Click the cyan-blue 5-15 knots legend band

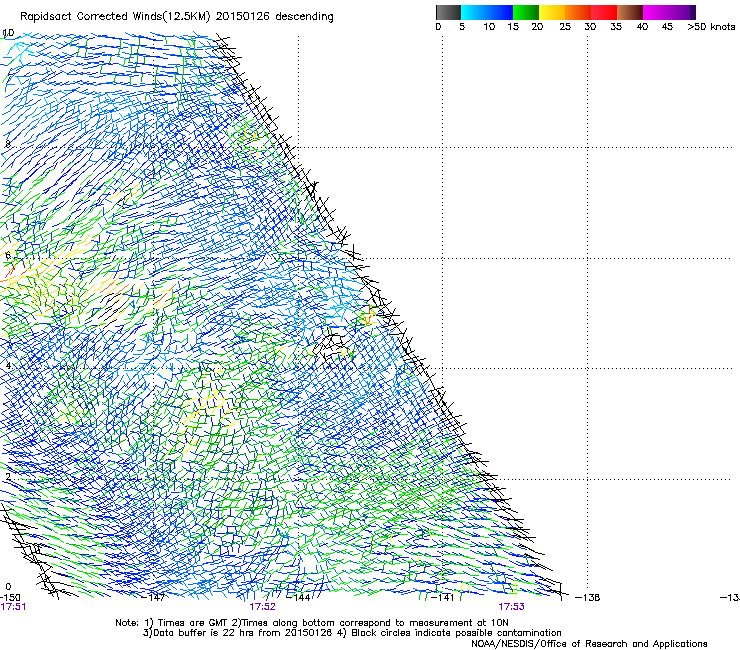[487, 12]
